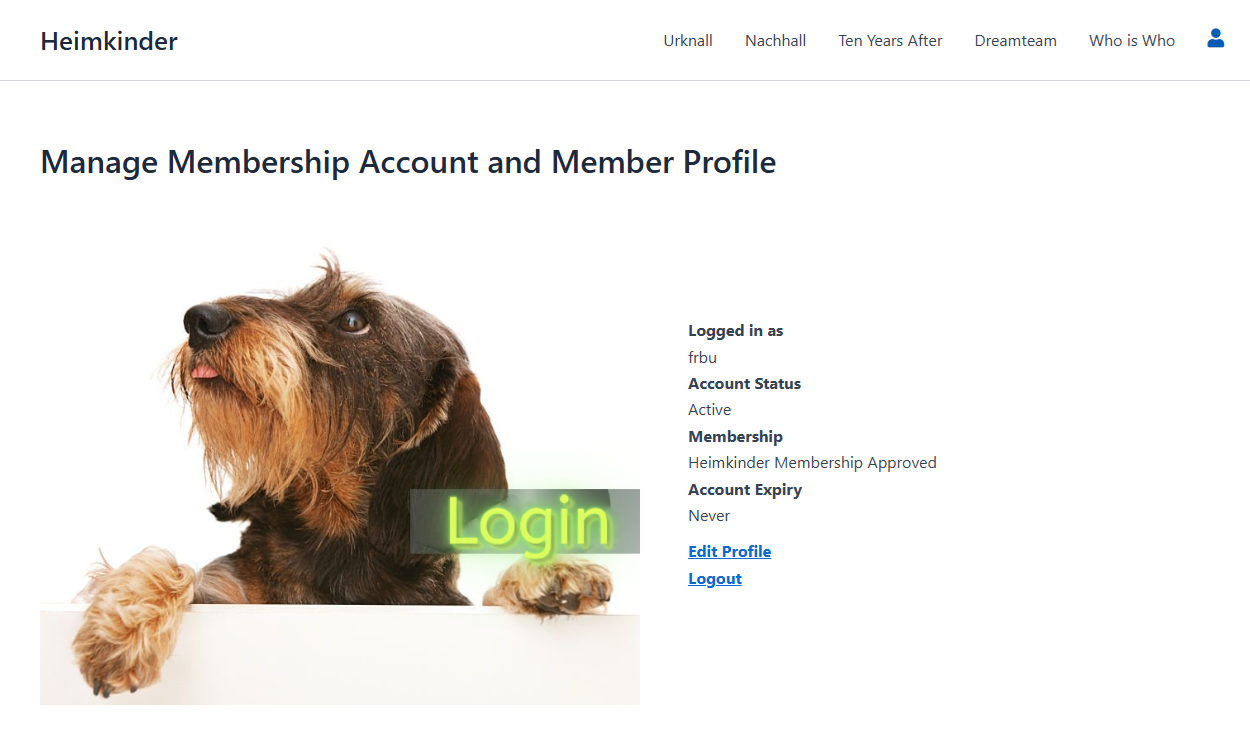Viewport: 1250px width, 756px height.
Task: Click the Heimkinder Membership Approved text
Action: pos(812,463)
